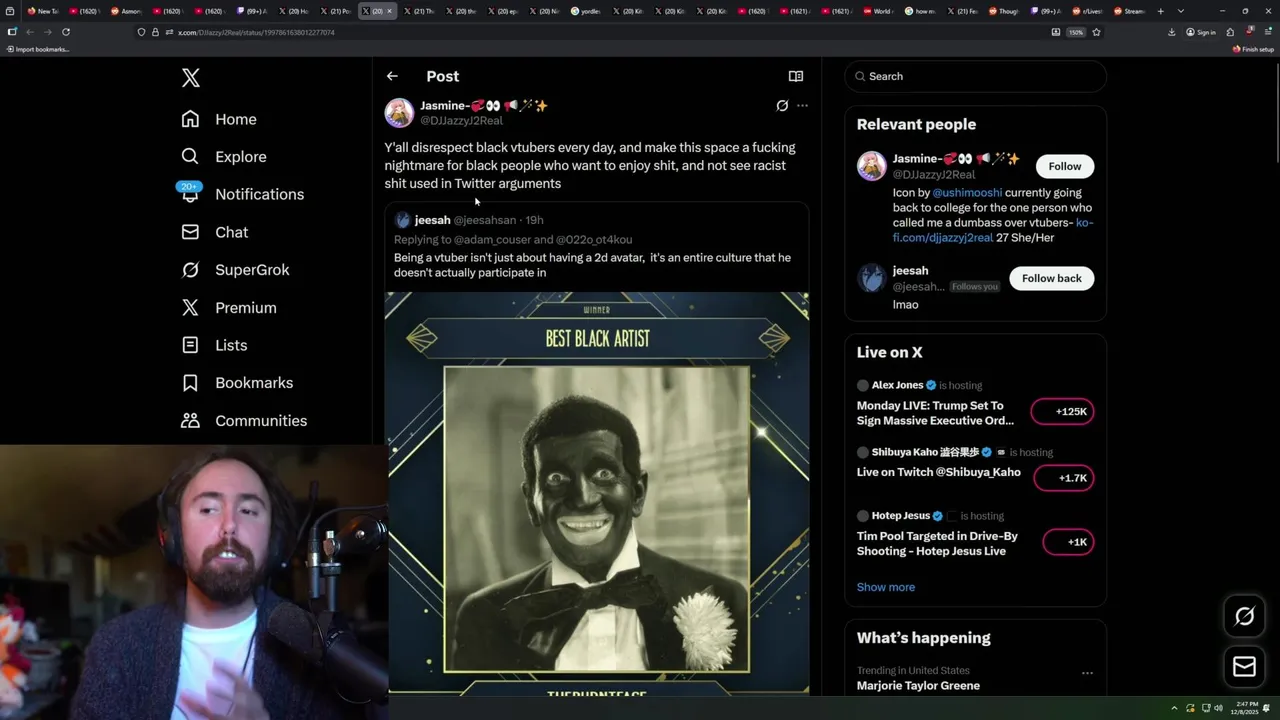Click Show more under Live on X
This screenshot has width=1280, height=720.
pyautogui.click(x=886, y=587)
